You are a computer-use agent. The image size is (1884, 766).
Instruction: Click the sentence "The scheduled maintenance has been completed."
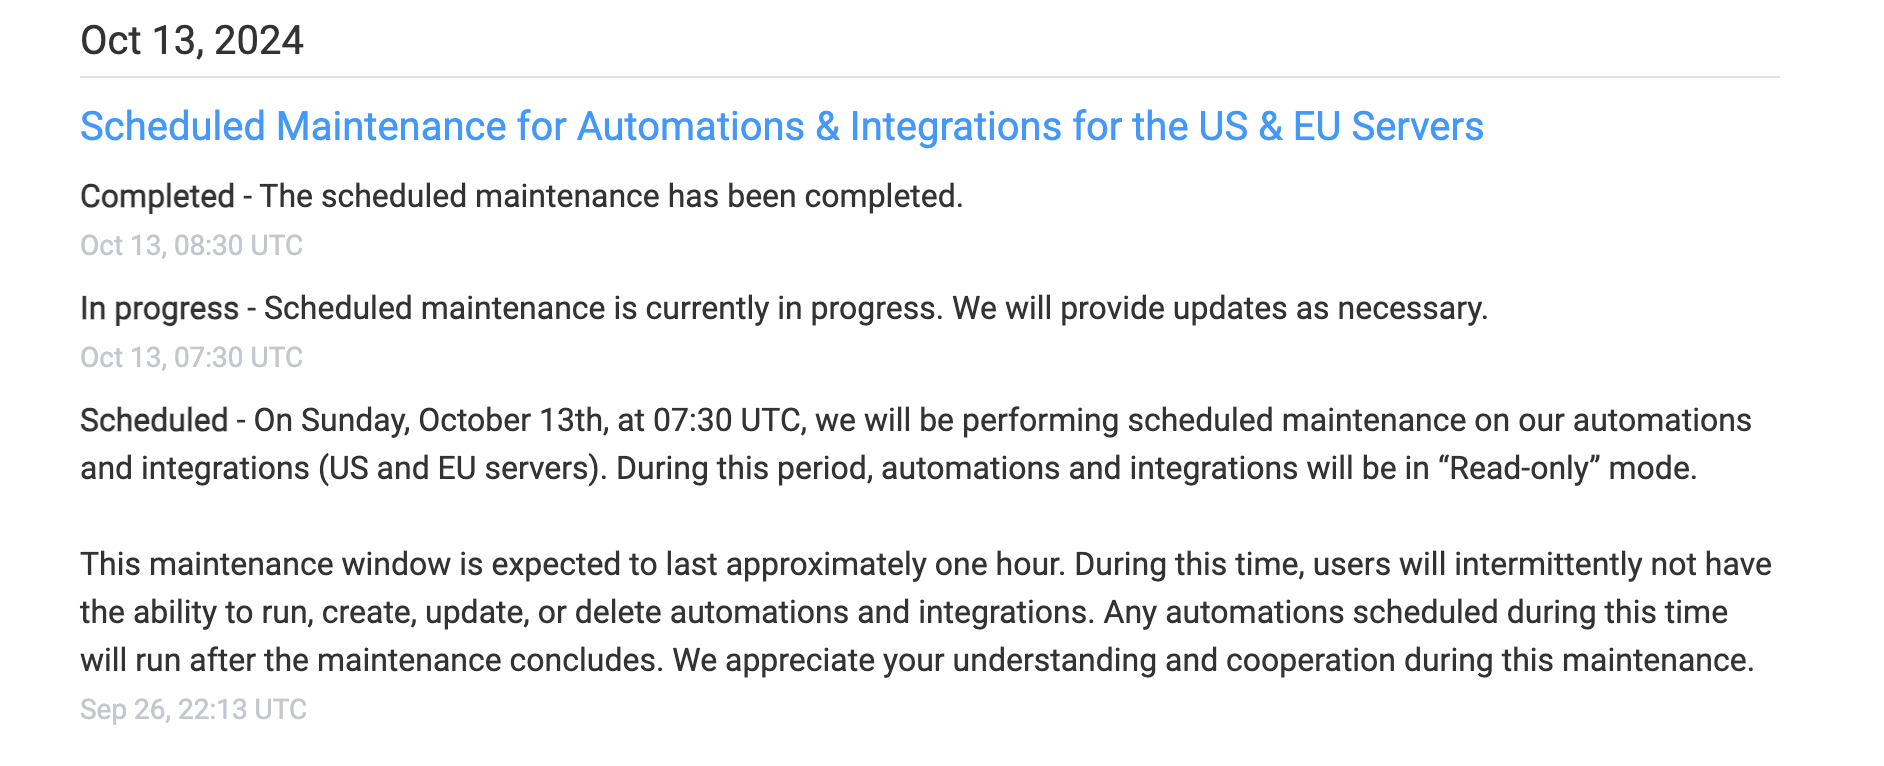611,196
